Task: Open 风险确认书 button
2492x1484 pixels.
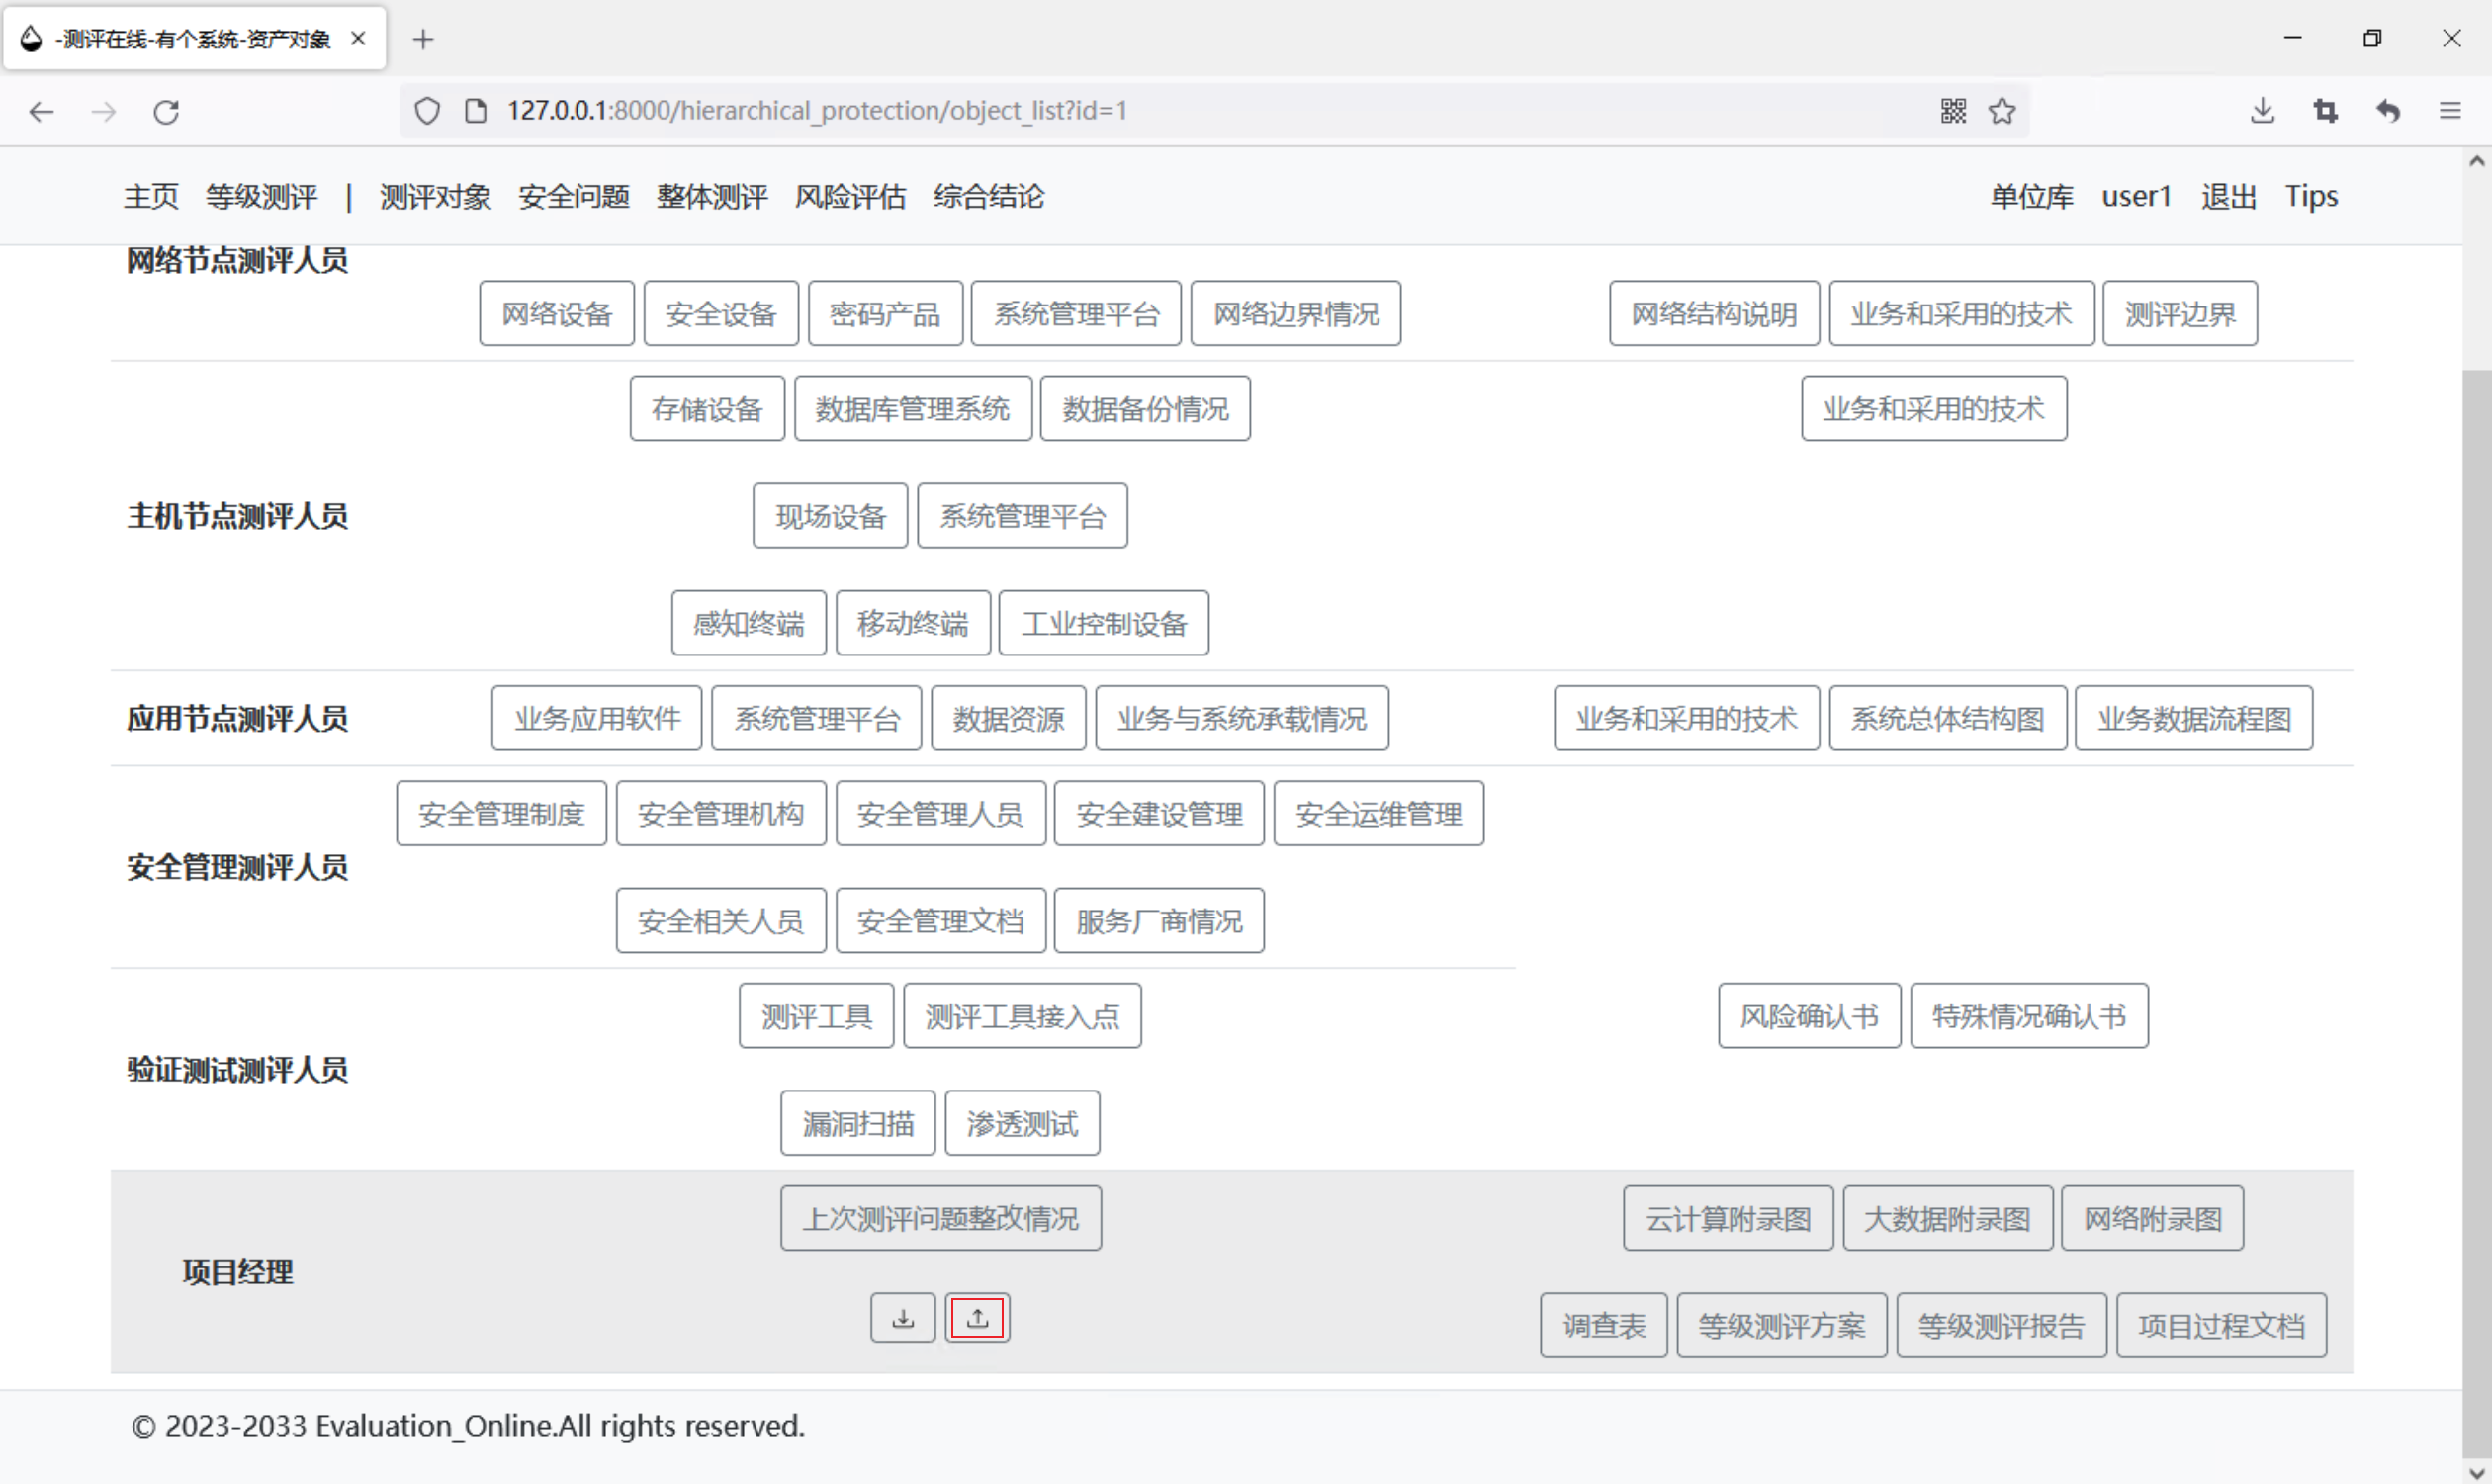Action: [1809, 1016]
